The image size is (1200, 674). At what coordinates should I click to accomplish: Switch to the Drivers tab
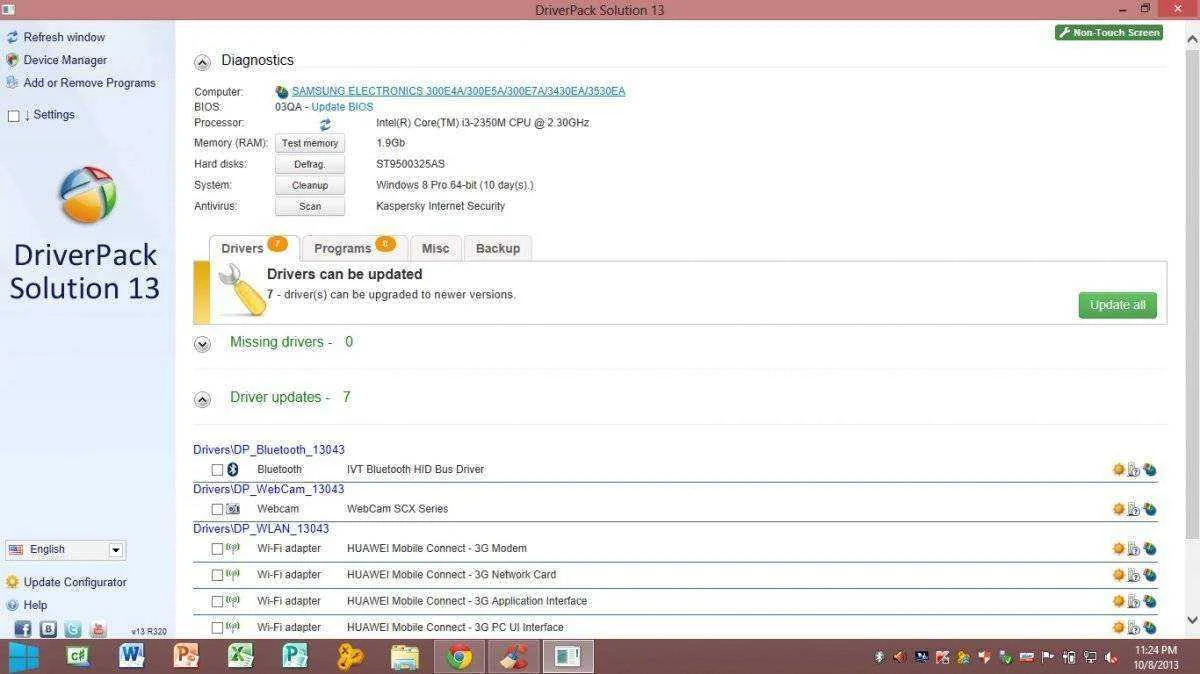(x=253, y=248)
